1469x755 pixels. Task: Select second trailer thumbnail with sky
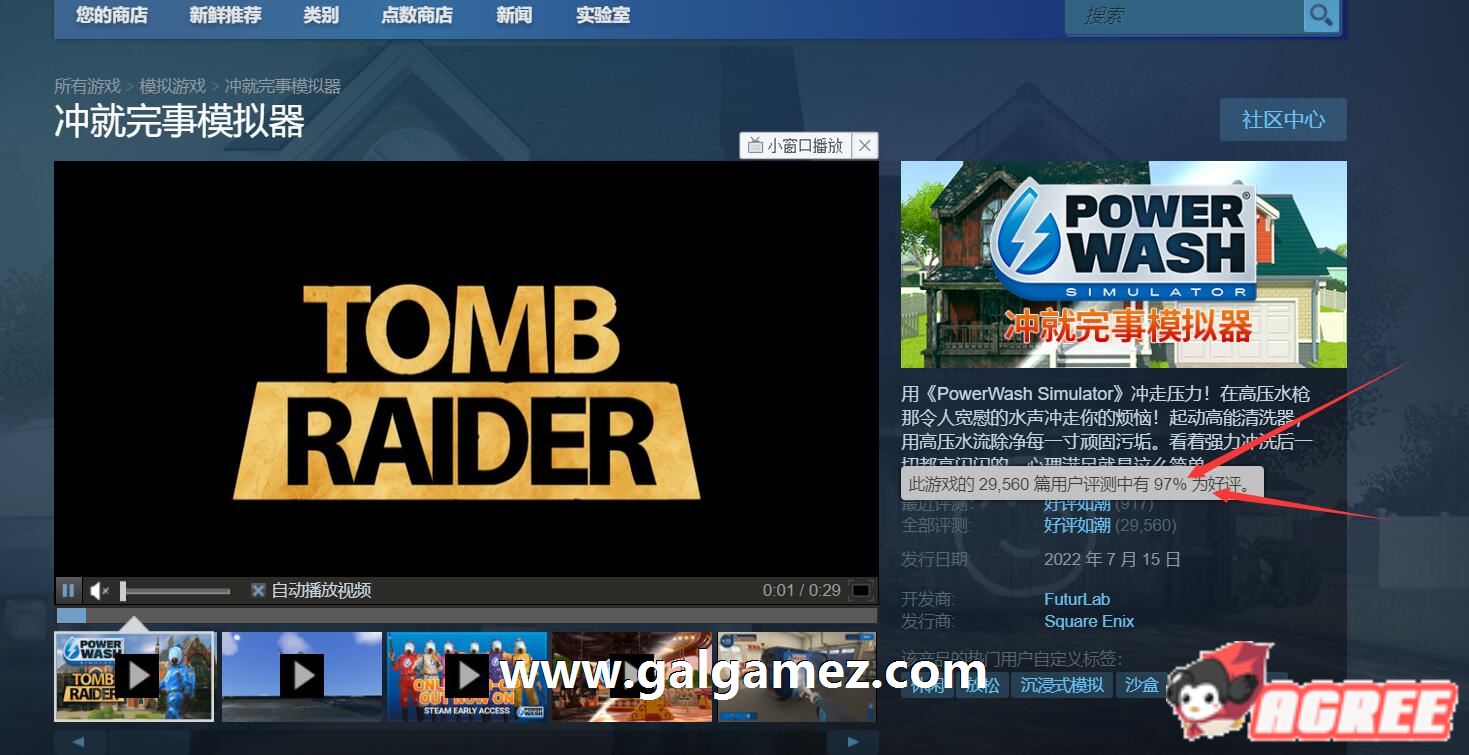tap(302, 676)
